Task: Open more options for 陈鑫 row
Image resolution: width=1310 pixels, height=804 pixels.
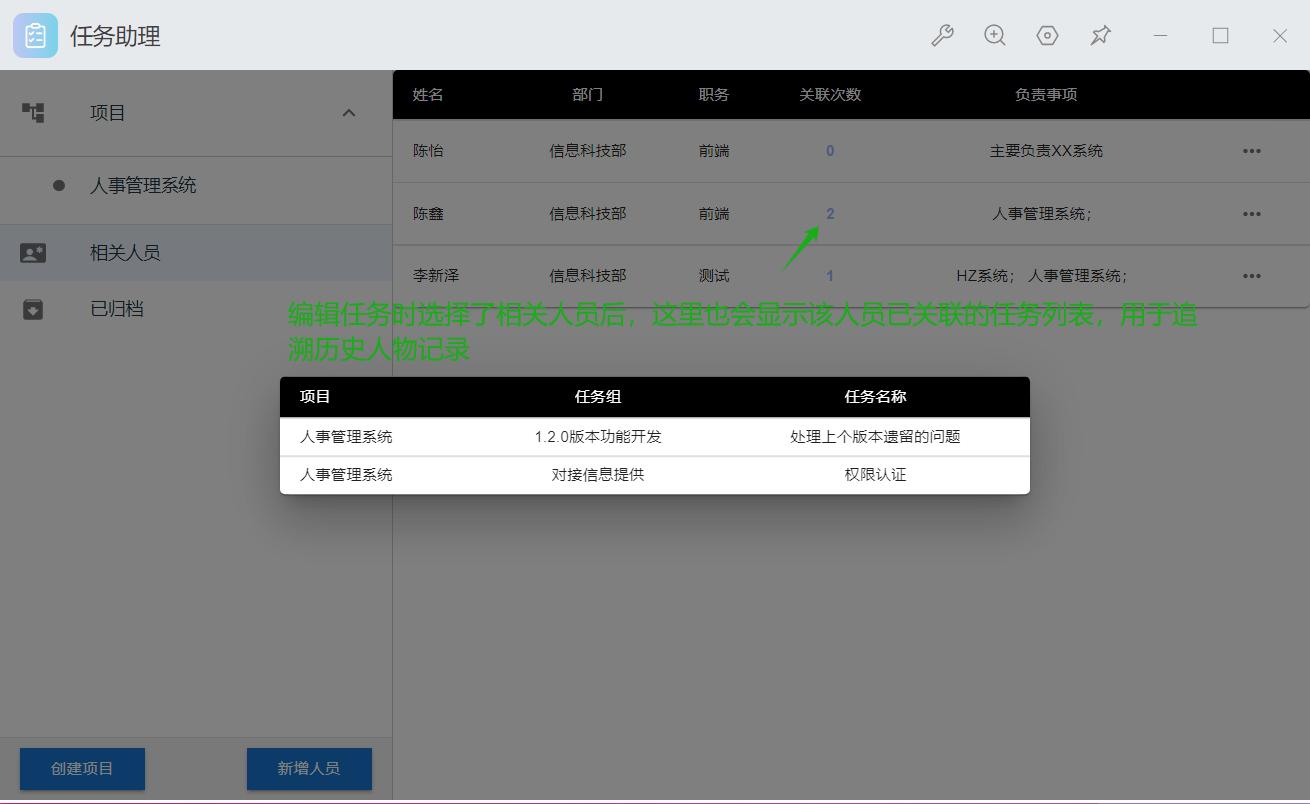Action: tap(1251, 214)
